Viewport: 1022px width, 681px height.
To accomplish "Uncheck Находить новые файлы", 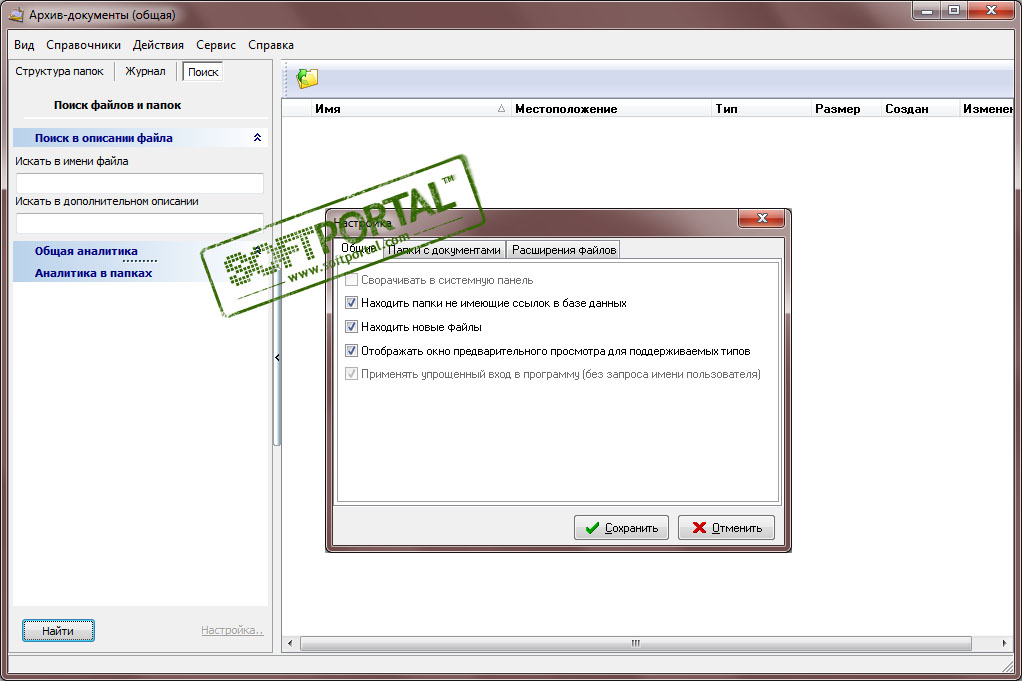I will pyautogui.click(x=351, y=326).
